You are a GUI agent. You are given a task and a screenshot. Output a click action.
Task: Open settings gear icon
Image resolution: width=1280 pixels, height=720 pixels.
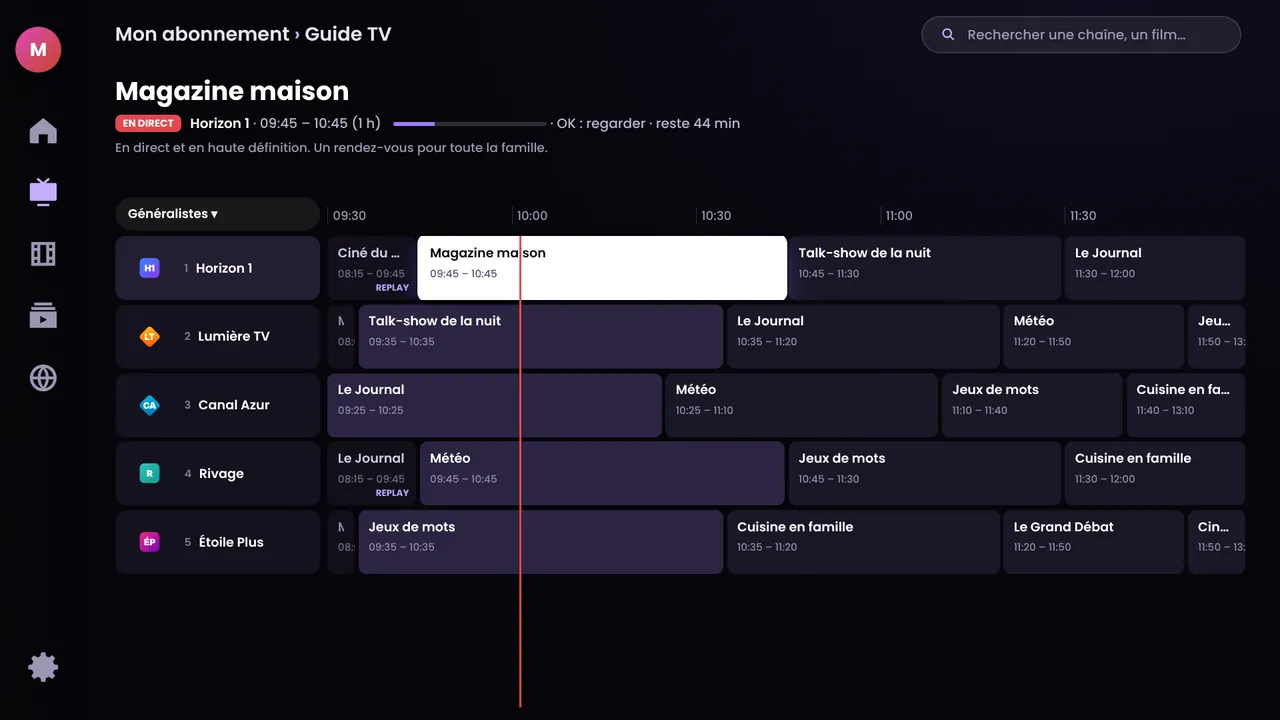point(43,667)
